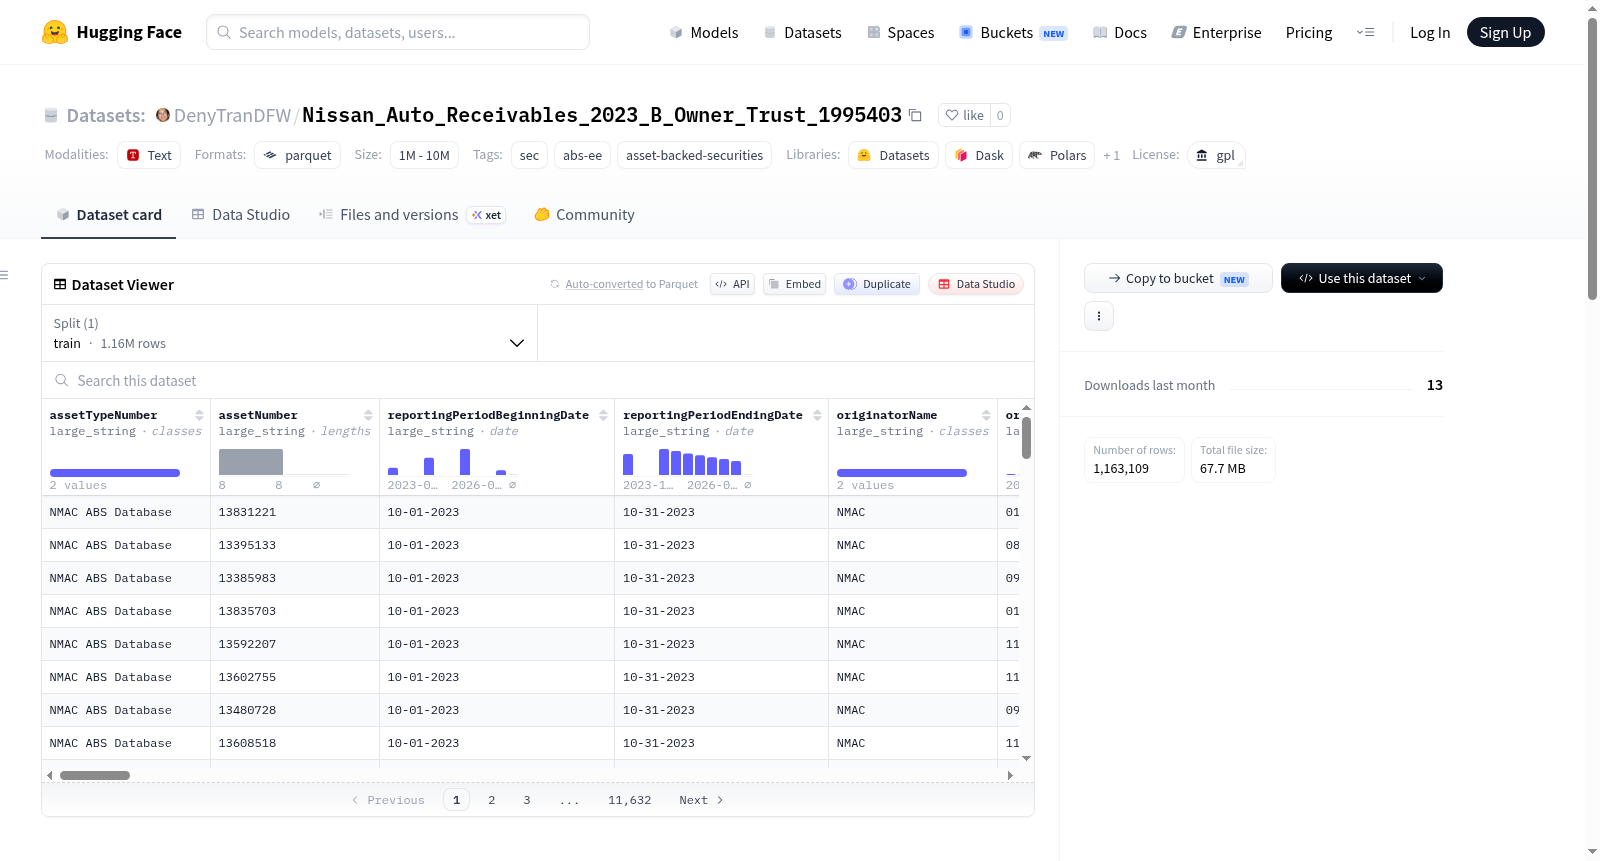Open Buckets in the top navigation
Screen dimensions: 1600x861
pyautogui.click(x=1012, y=32)
